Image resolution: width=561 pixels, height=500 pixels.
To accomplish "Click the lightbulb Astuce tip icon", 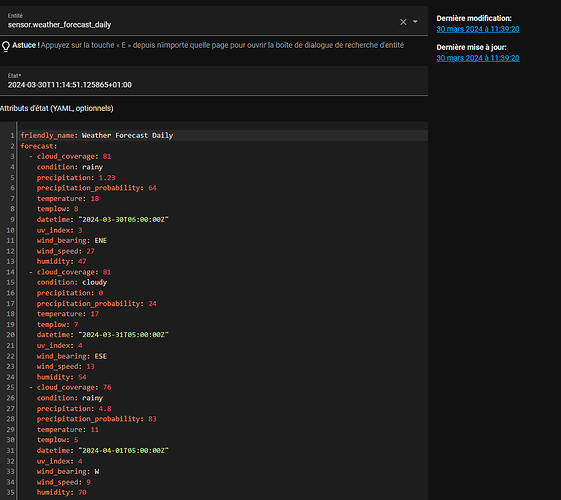I will 6,46.
